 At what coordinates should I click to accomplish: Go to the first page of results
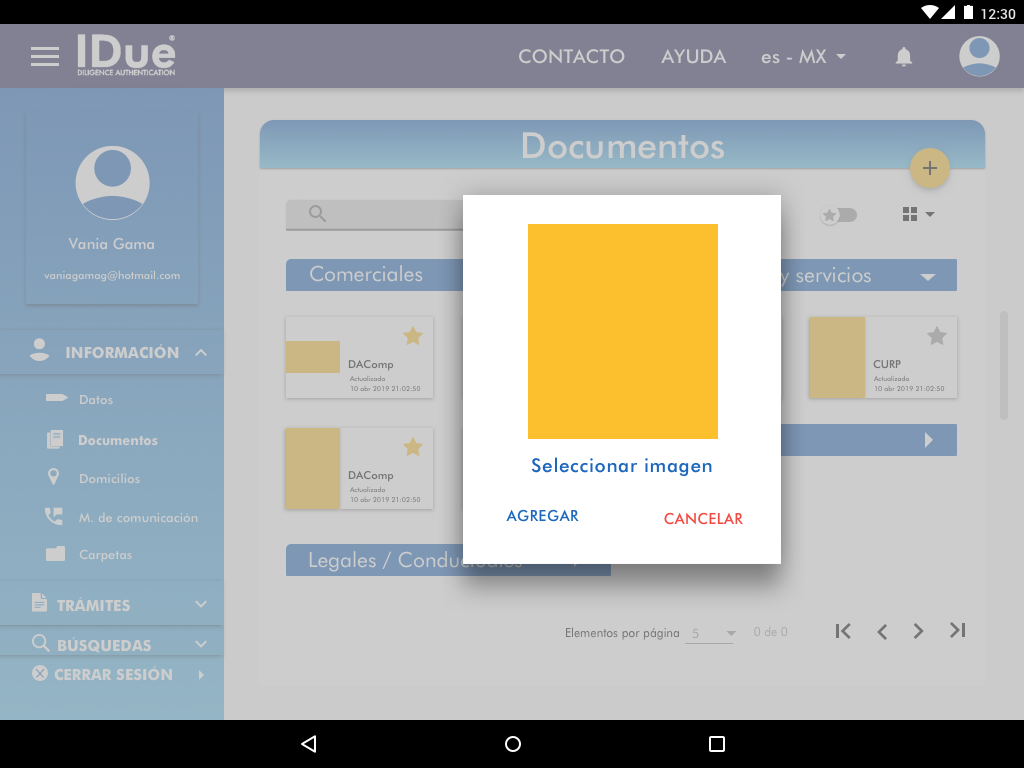click(843, 631)
